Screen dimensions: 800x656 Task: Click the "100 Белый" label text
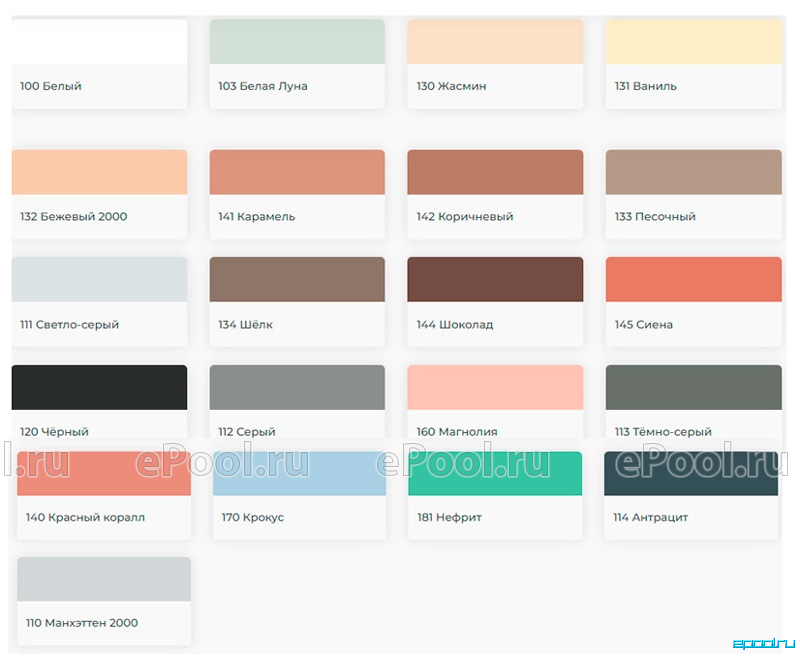click(x=51, y=86)
